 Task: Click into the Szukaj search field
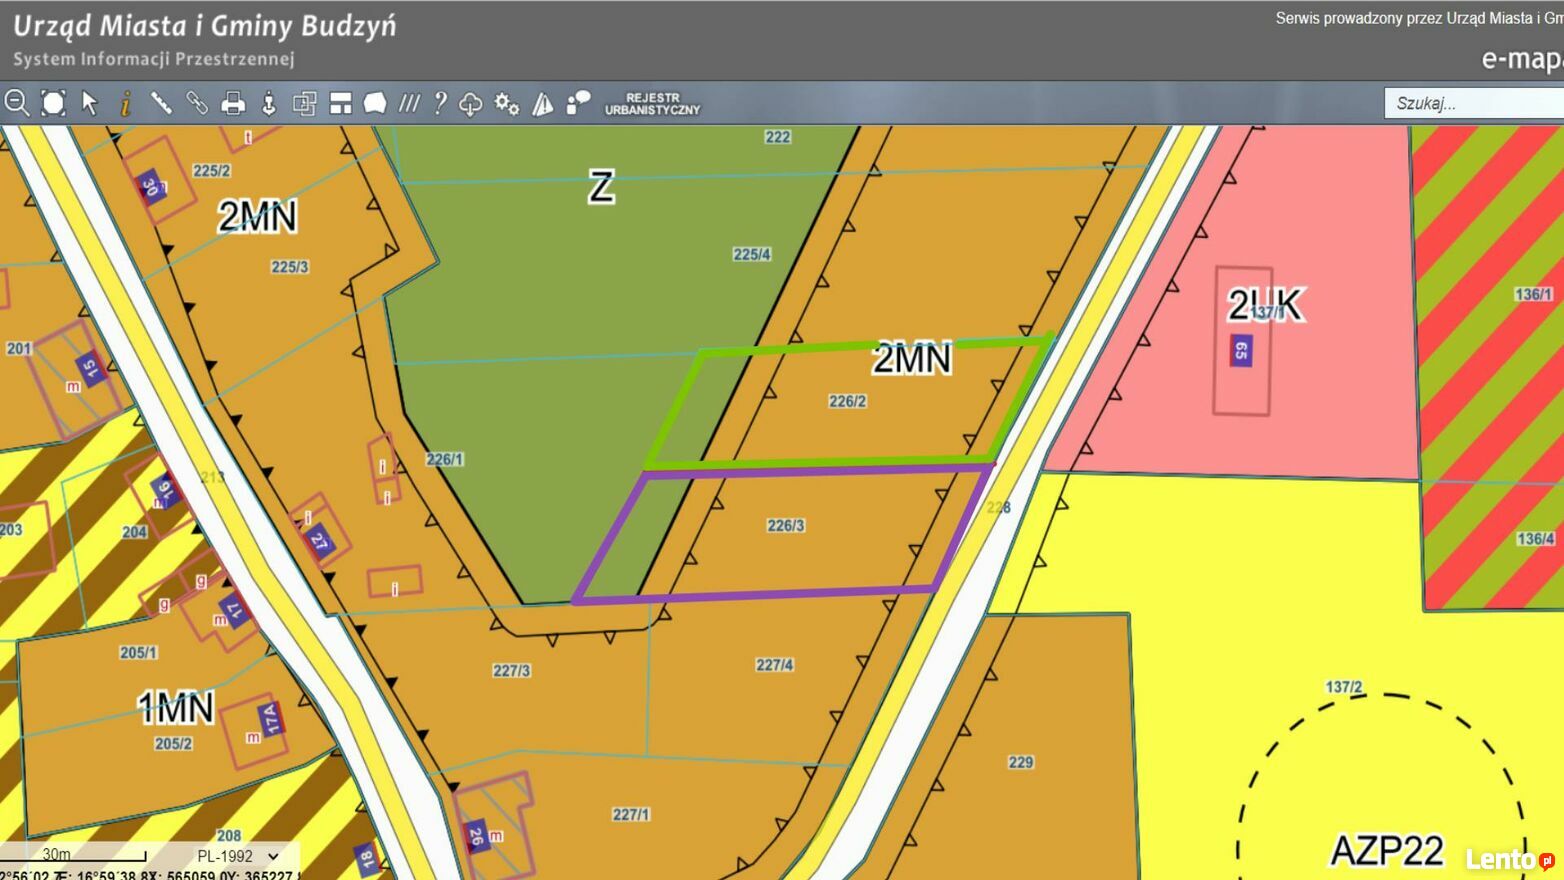(x=1470, y=103)
